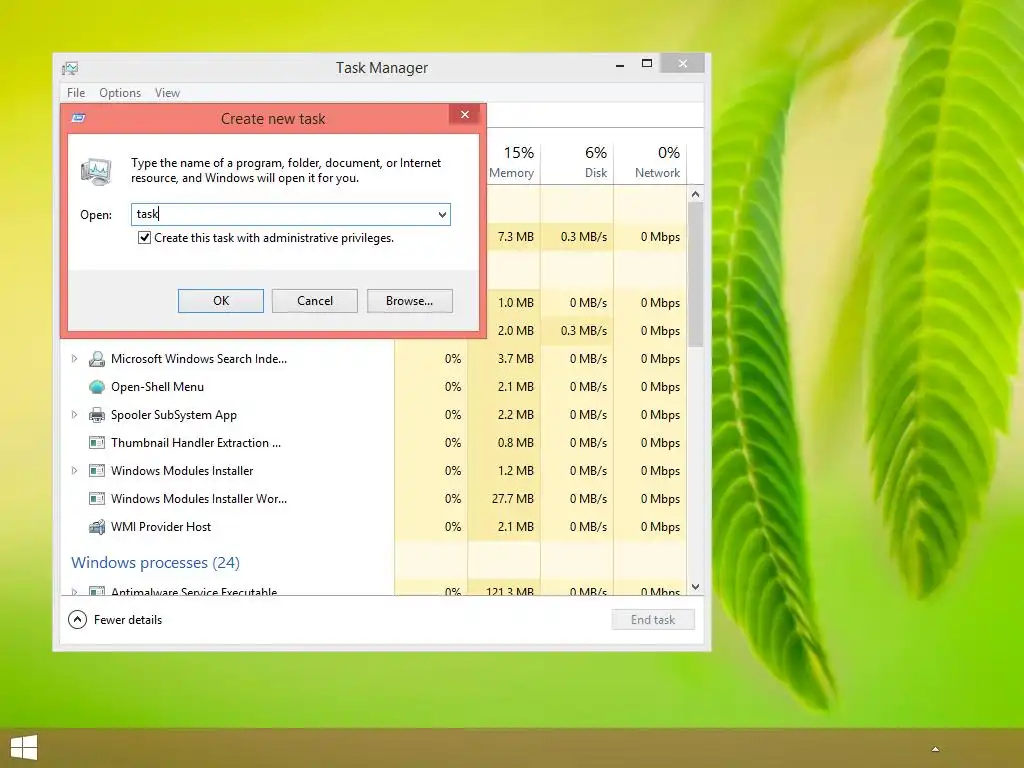This screenshot has height=768, width=1024.
Task: Select the Windows processes (24) group header
Action: (x=155, y=562)
